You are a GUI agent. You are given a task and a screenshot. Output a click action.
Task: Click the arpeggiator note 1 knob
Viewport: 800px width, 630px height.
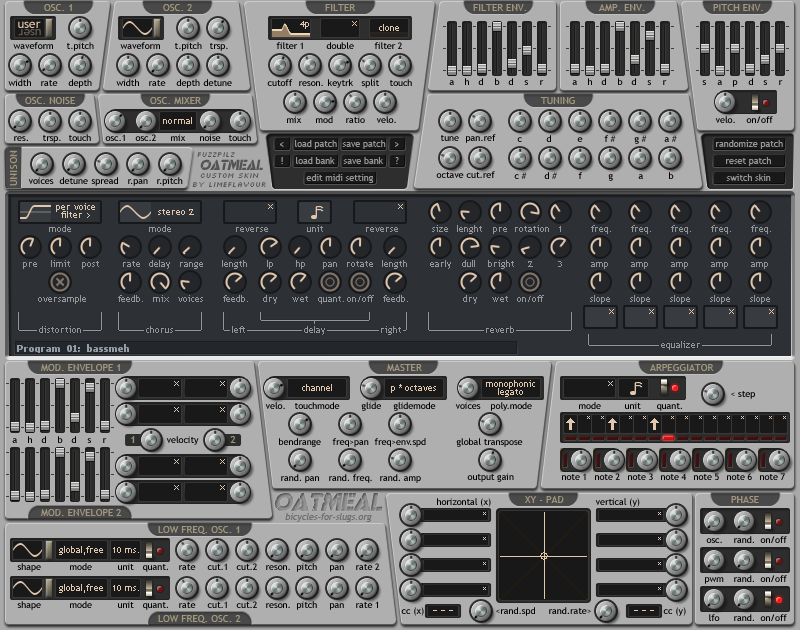tap(579, 460)
